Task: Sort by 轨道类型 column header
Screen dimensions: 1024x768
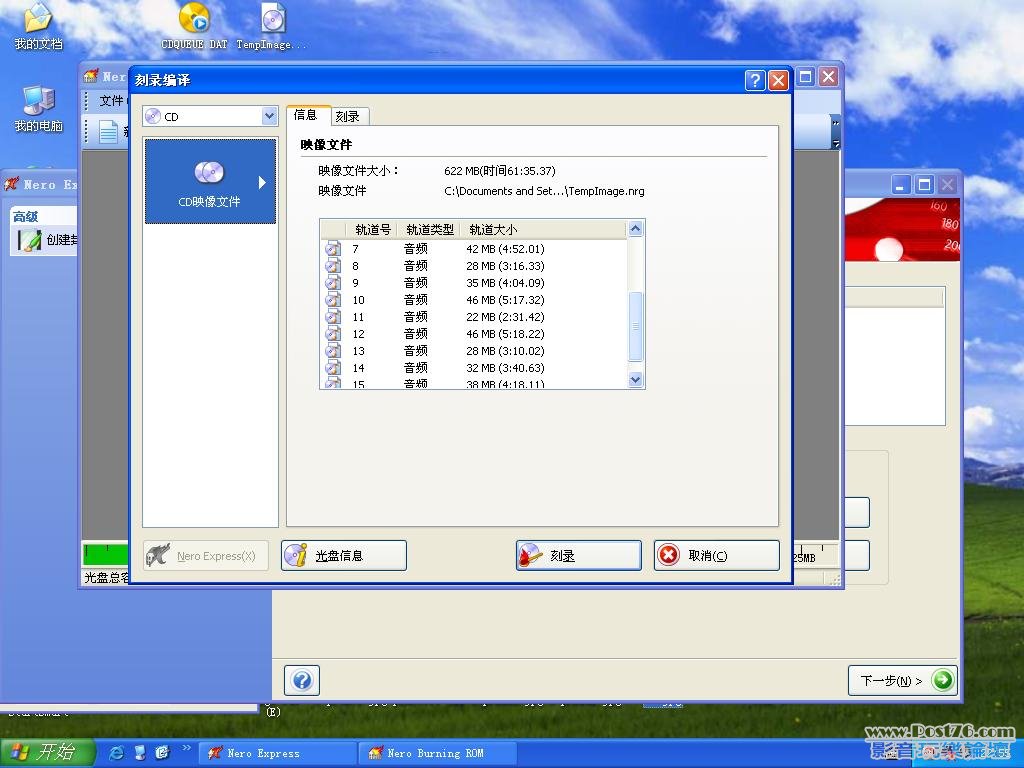Action: pyautogui.click(x=429, y=230)
